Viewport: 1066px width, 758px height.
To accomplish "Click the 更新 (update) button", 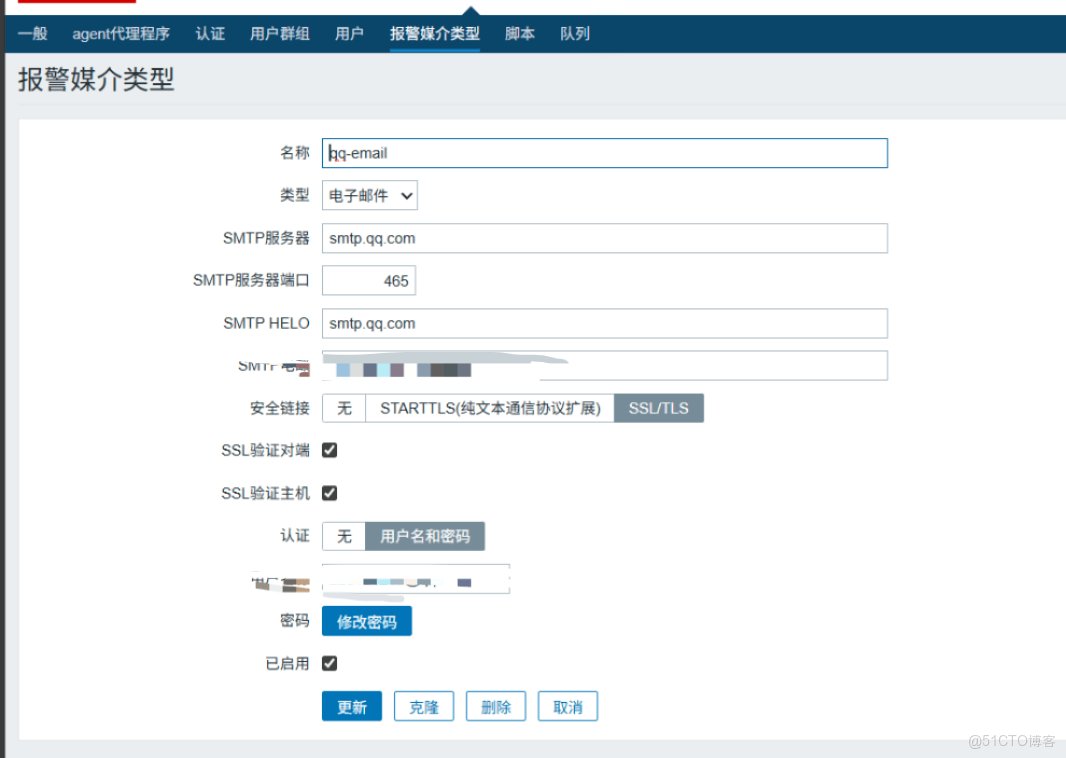I will coord(352,705).
